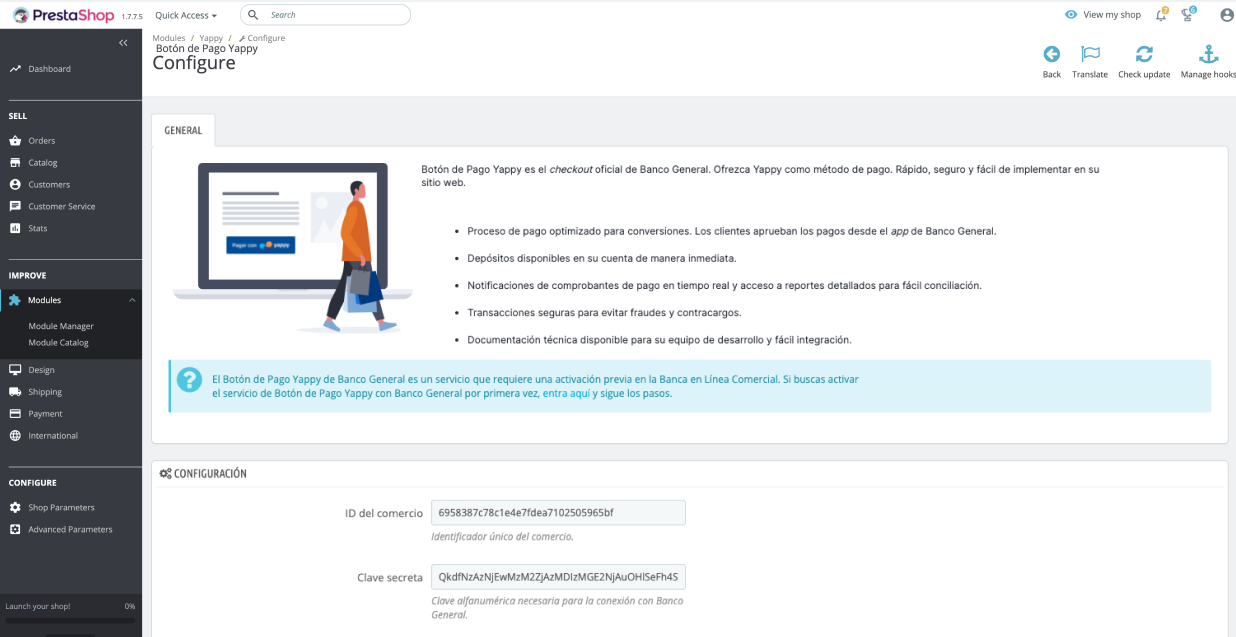The height and width of the screenshot is (637, 1236).
Task: Click the Yappy laptop illustration
Action: click(x=293, y=247)
